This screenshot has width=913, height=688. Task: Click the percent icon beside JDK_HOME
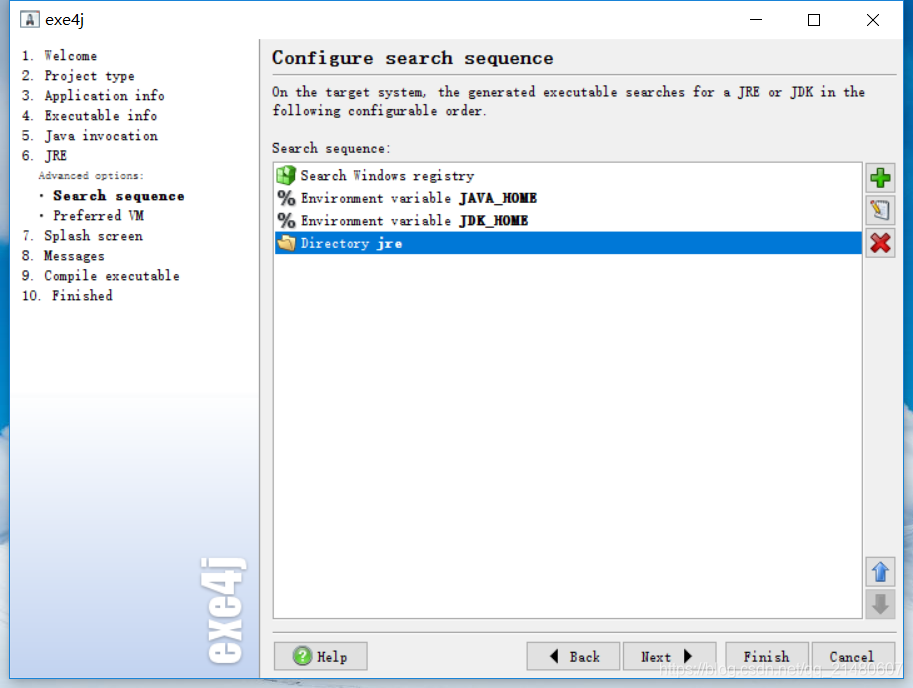(x=286, y=221)
